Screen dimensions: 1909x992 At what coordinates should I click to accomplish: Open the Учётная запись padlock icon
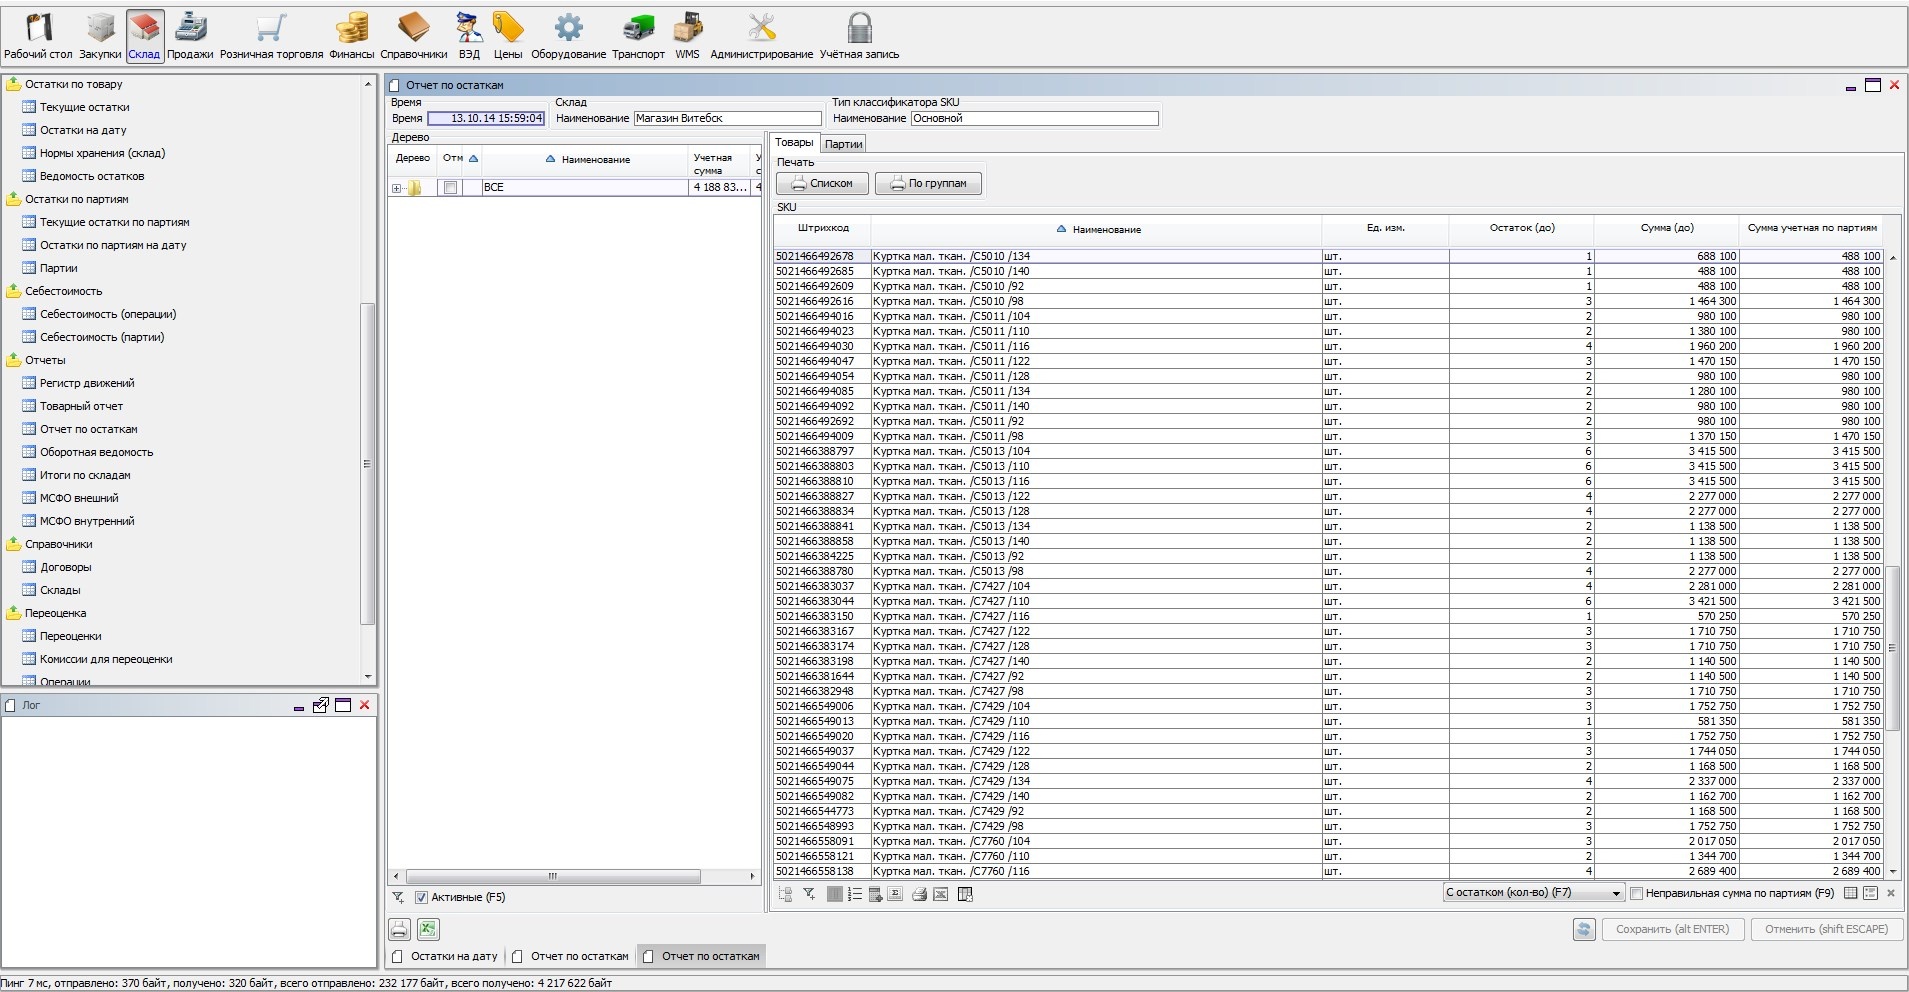859,35
